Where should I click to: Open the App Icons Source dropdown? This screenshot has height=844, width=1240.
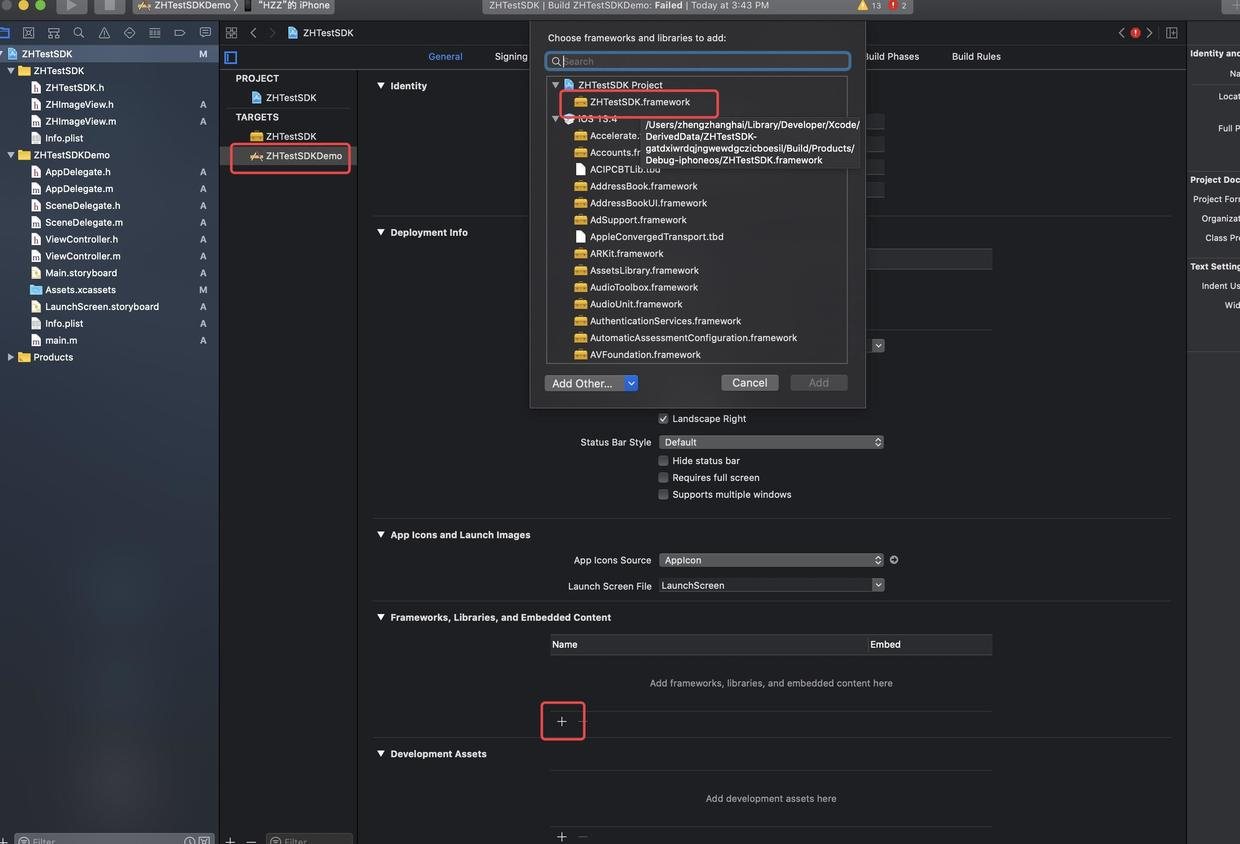click(771, 560)
